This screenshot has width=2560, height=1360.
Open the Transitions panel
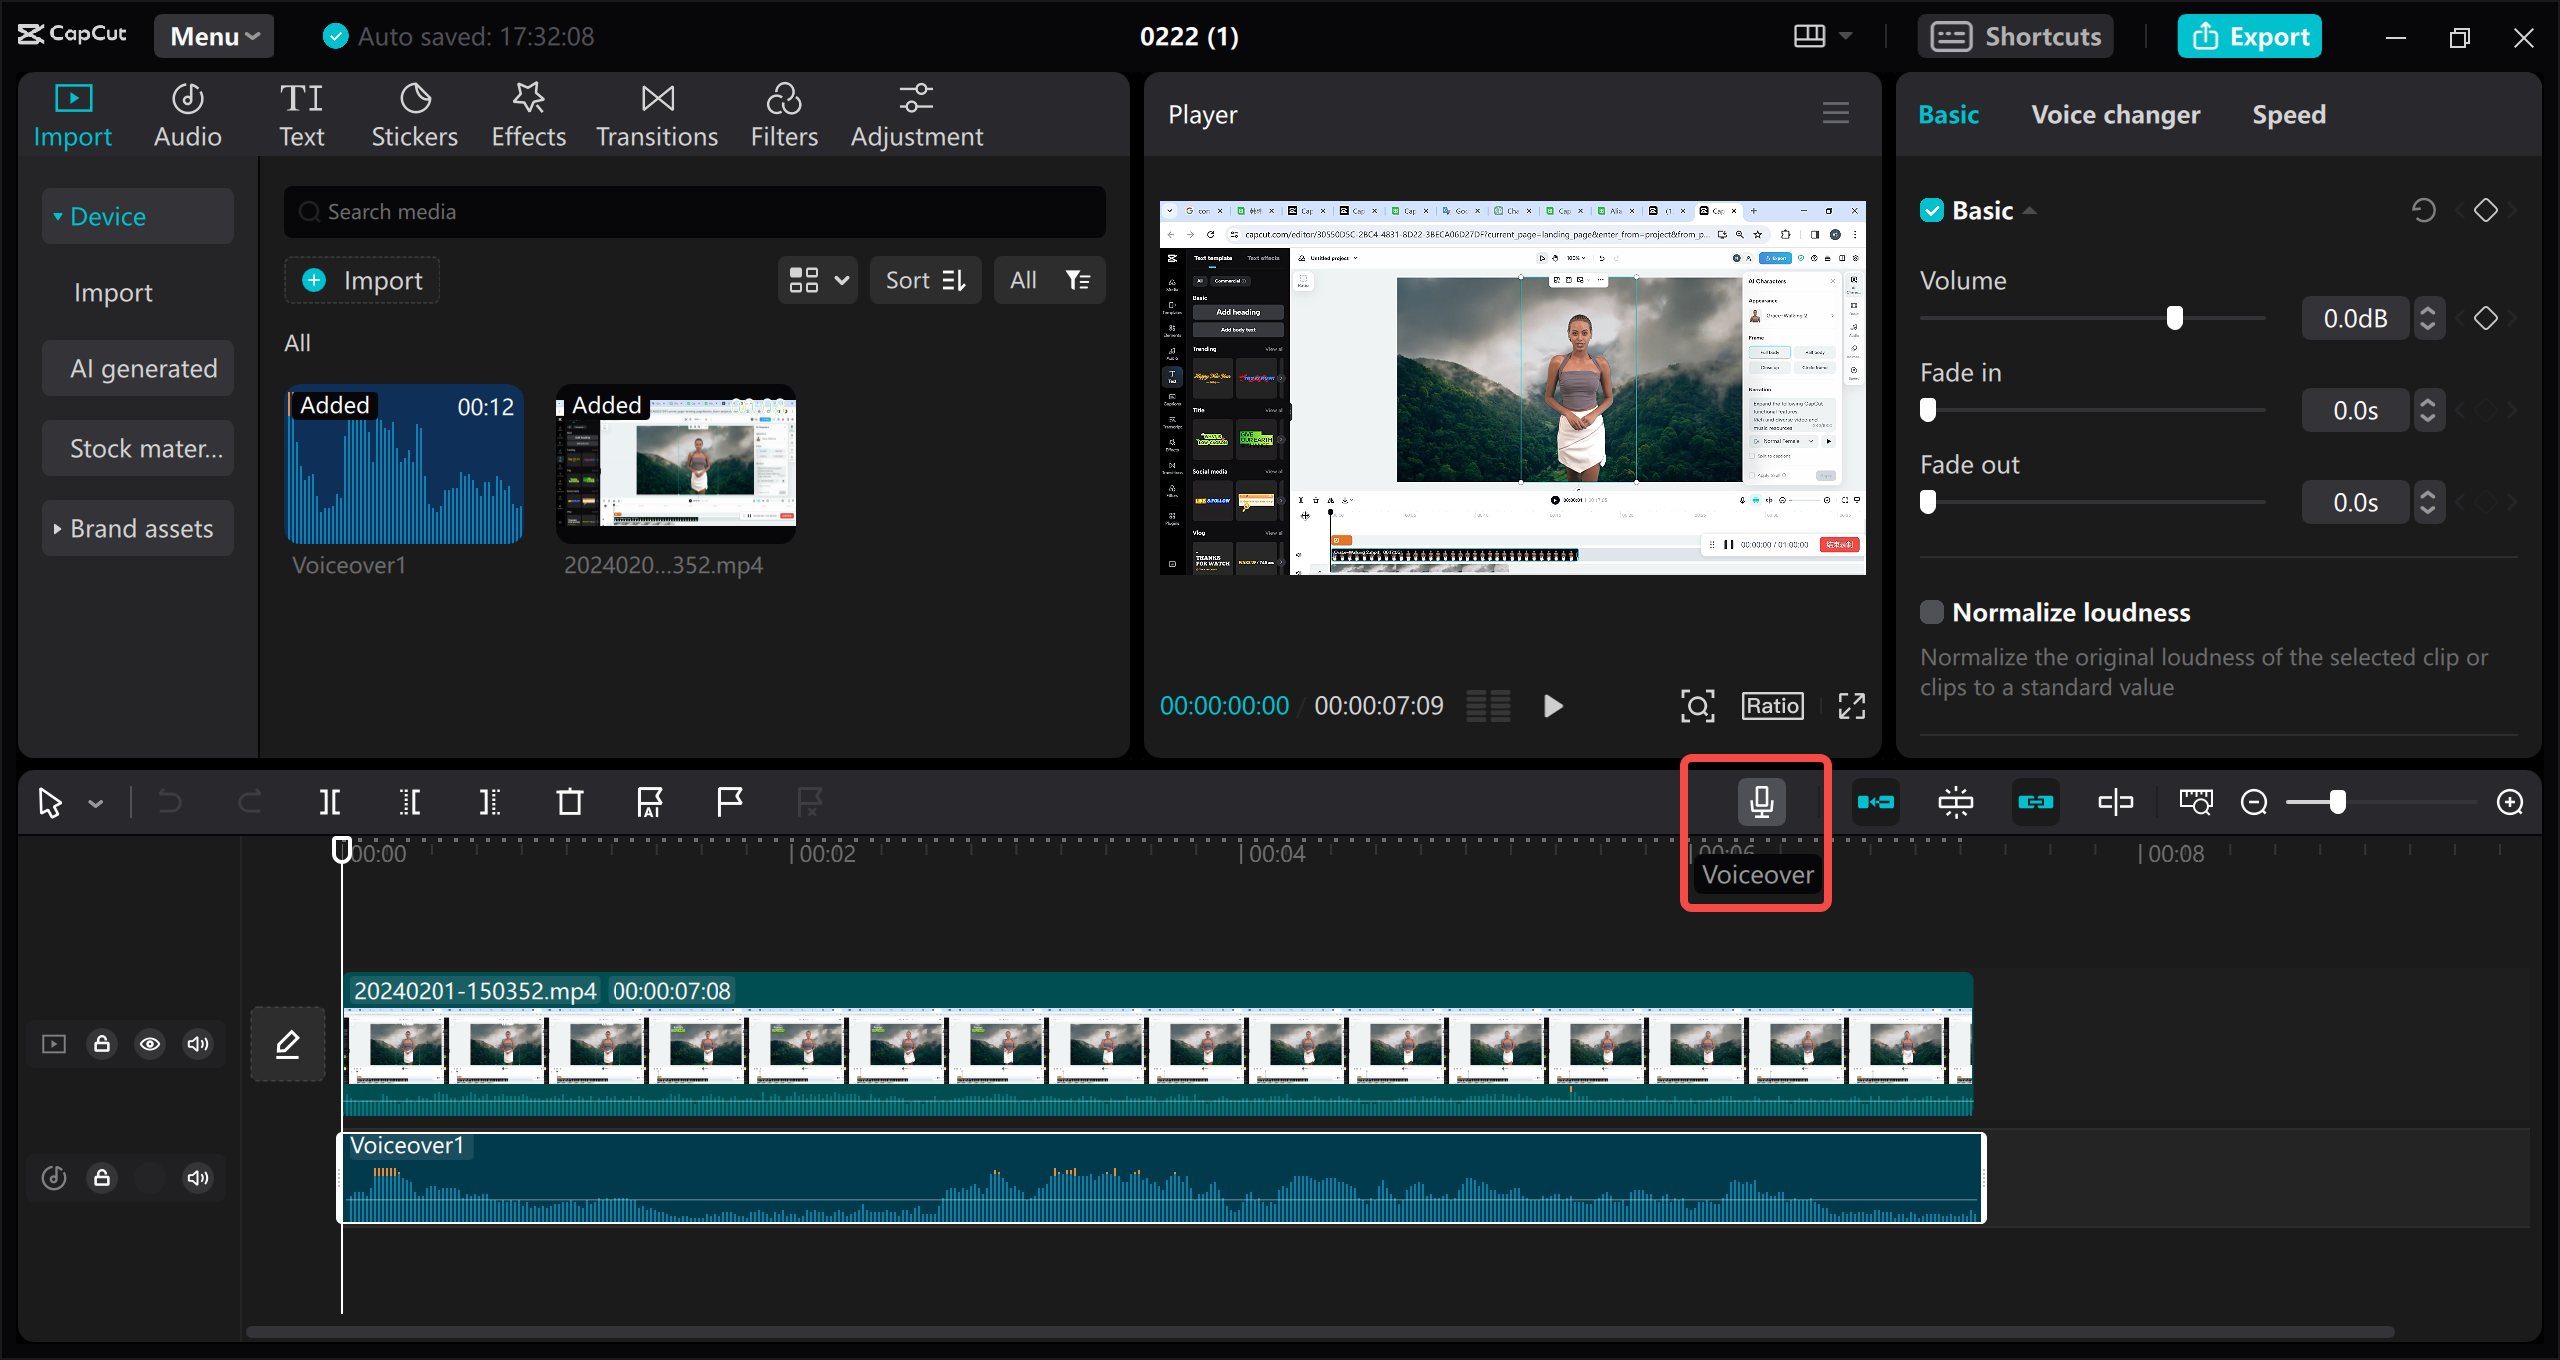[x=656, y=112]
